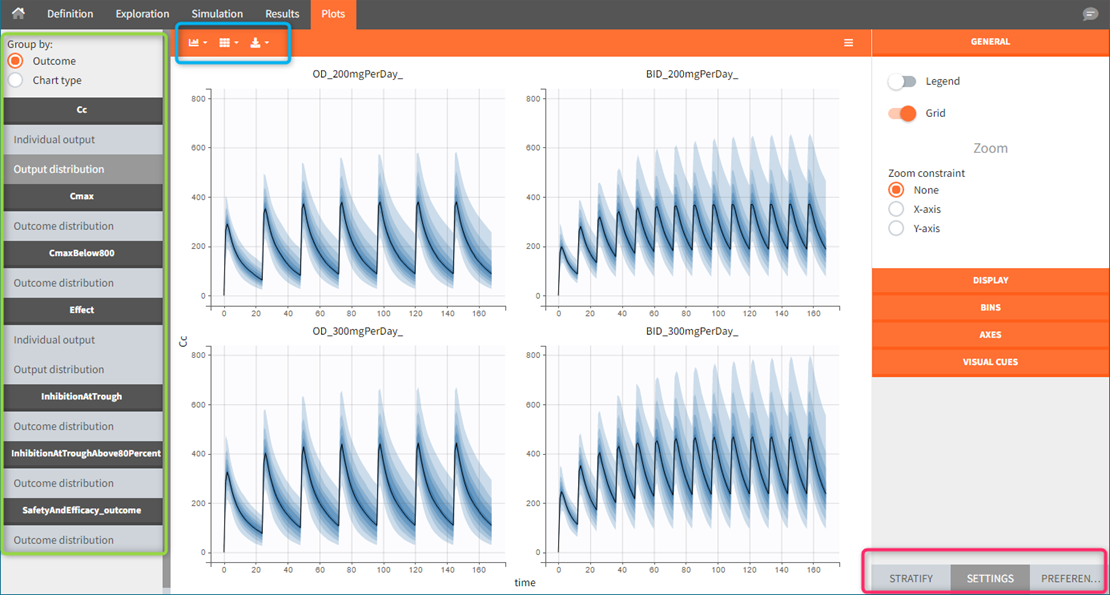Viewport: 1110px width, 595px height.
Task: Toggle the Legend switch on
Action: (x=903, y=81)
